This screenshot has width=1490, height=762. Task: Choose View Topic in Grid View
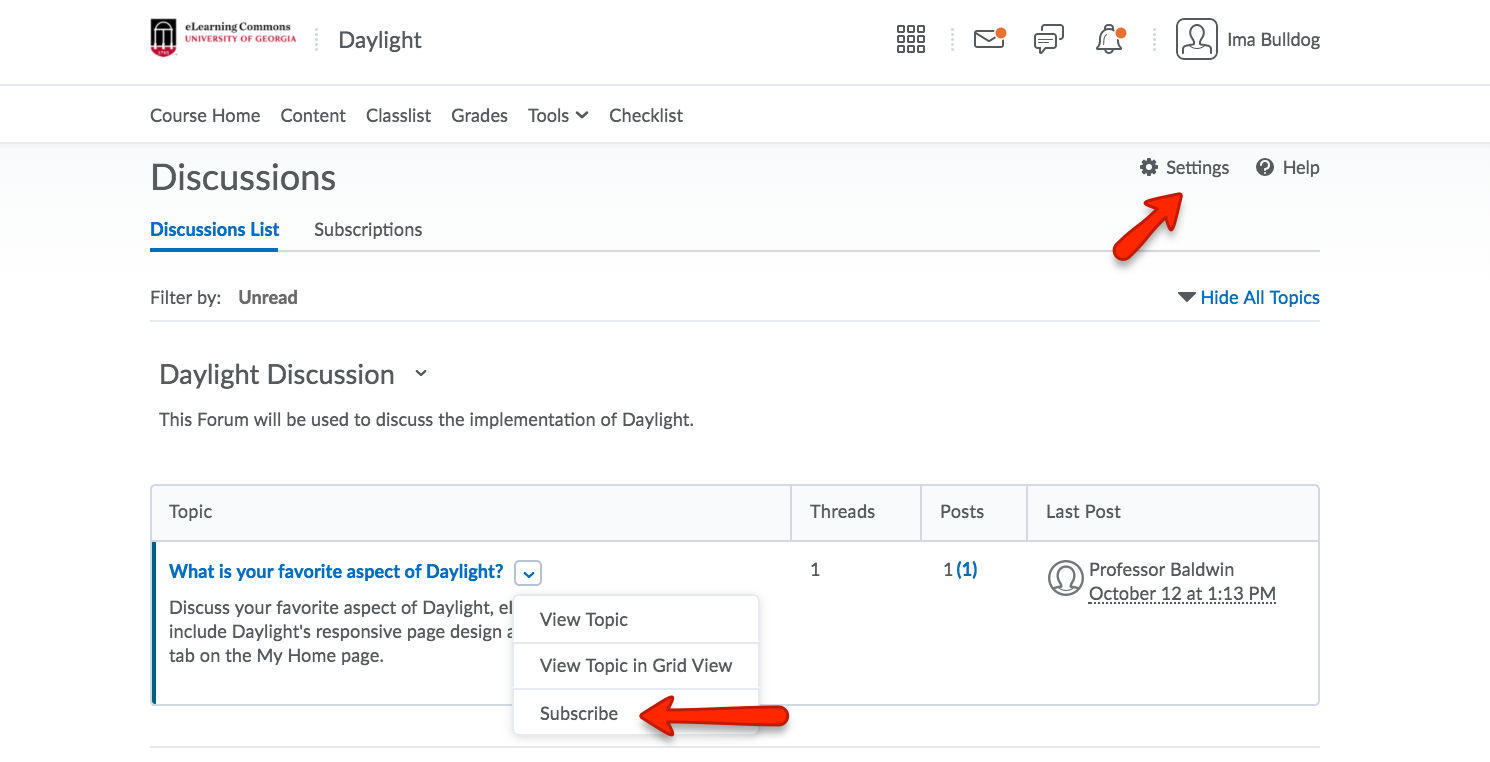[636, 665]
